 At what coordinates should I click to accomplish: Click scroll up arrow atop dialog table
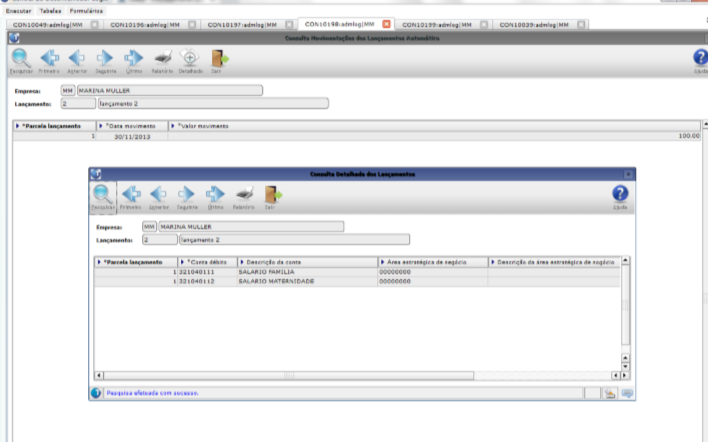(625, 261)
